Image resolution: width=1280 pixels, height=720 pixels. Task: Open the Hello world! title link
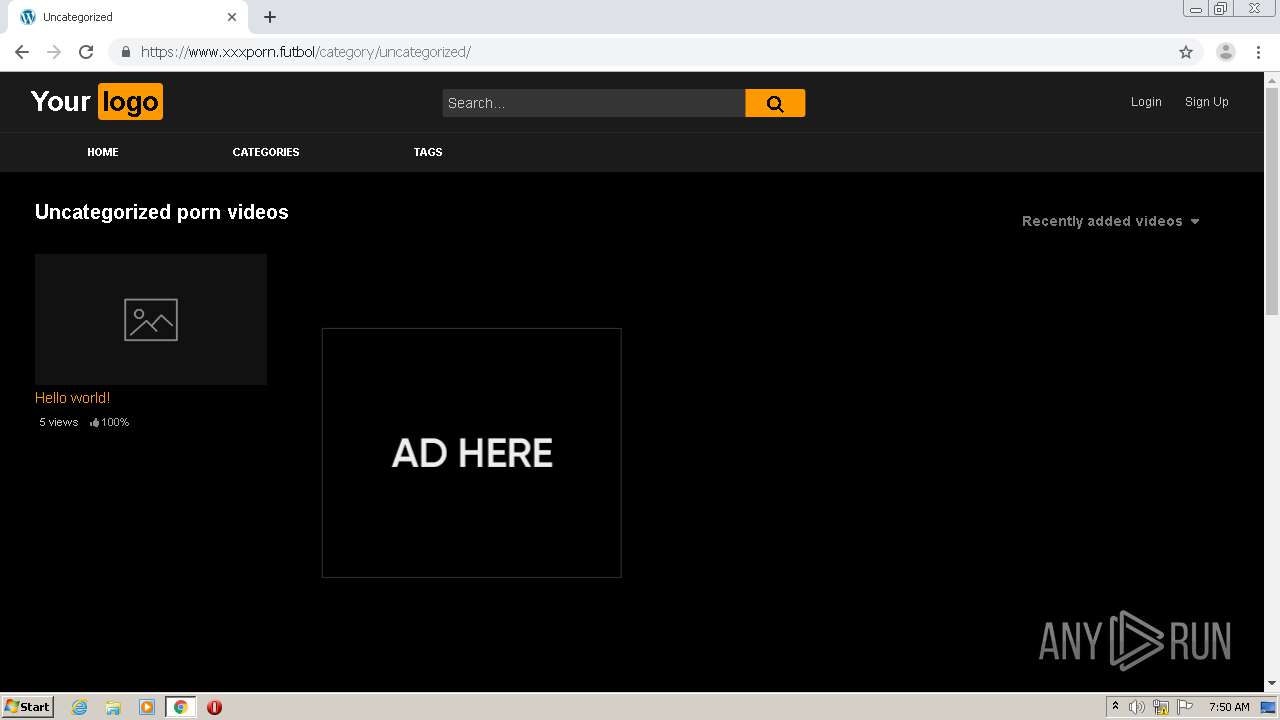tap(72, 398)
